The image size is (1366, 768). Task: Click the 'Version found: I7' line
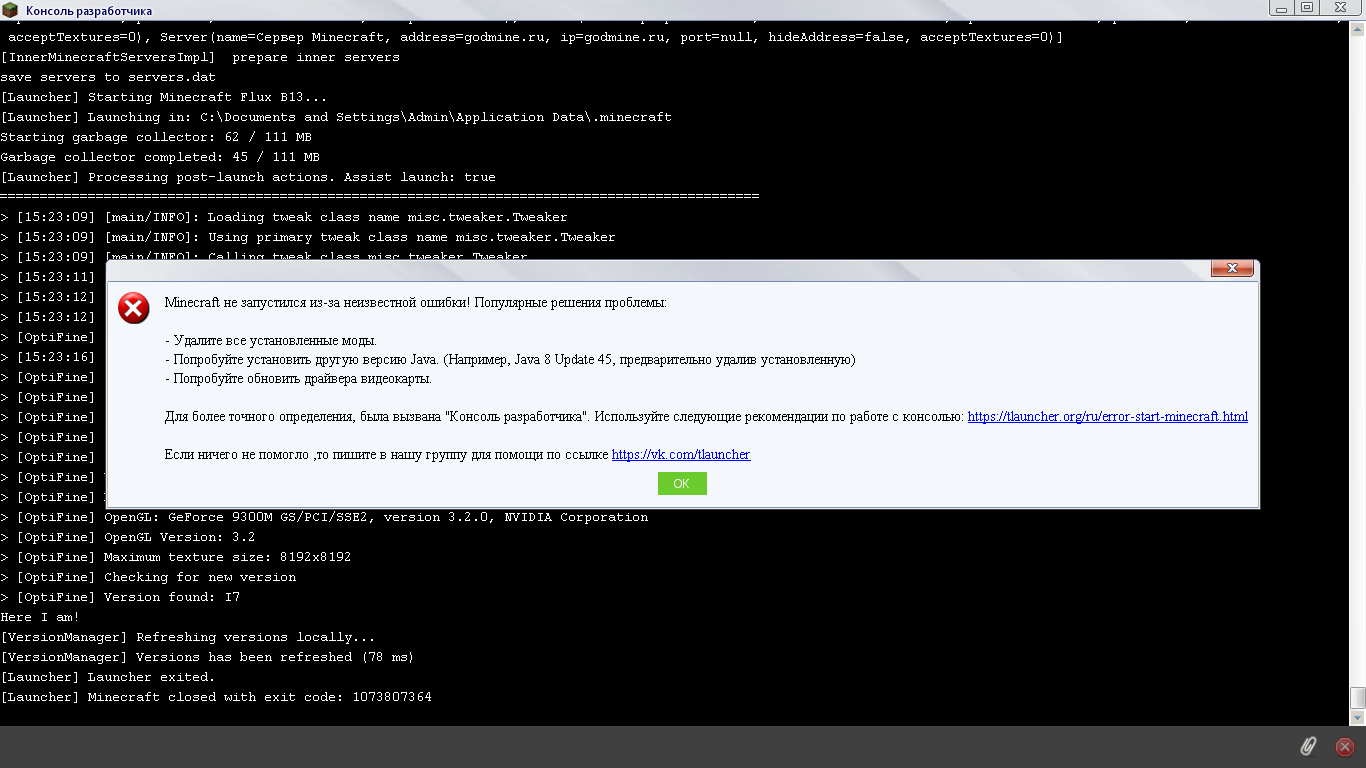(x=120, y=597)
